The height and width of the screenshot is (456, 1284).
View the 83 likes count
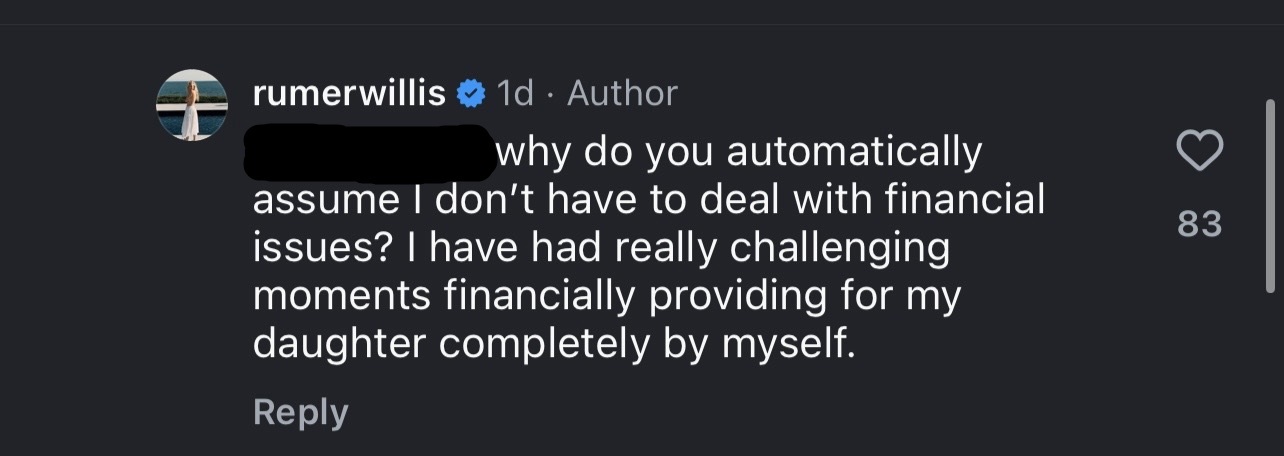coord(1199,224)
